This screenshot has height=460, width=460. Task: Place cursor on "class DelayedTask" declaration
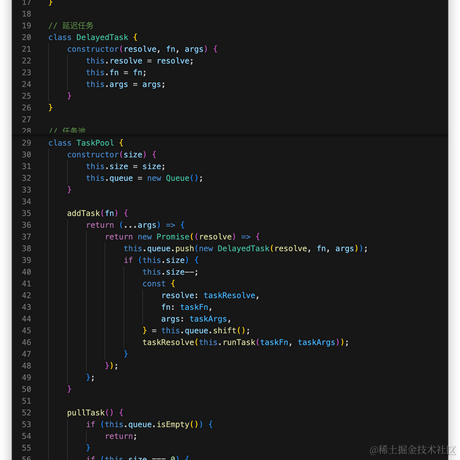93,37
